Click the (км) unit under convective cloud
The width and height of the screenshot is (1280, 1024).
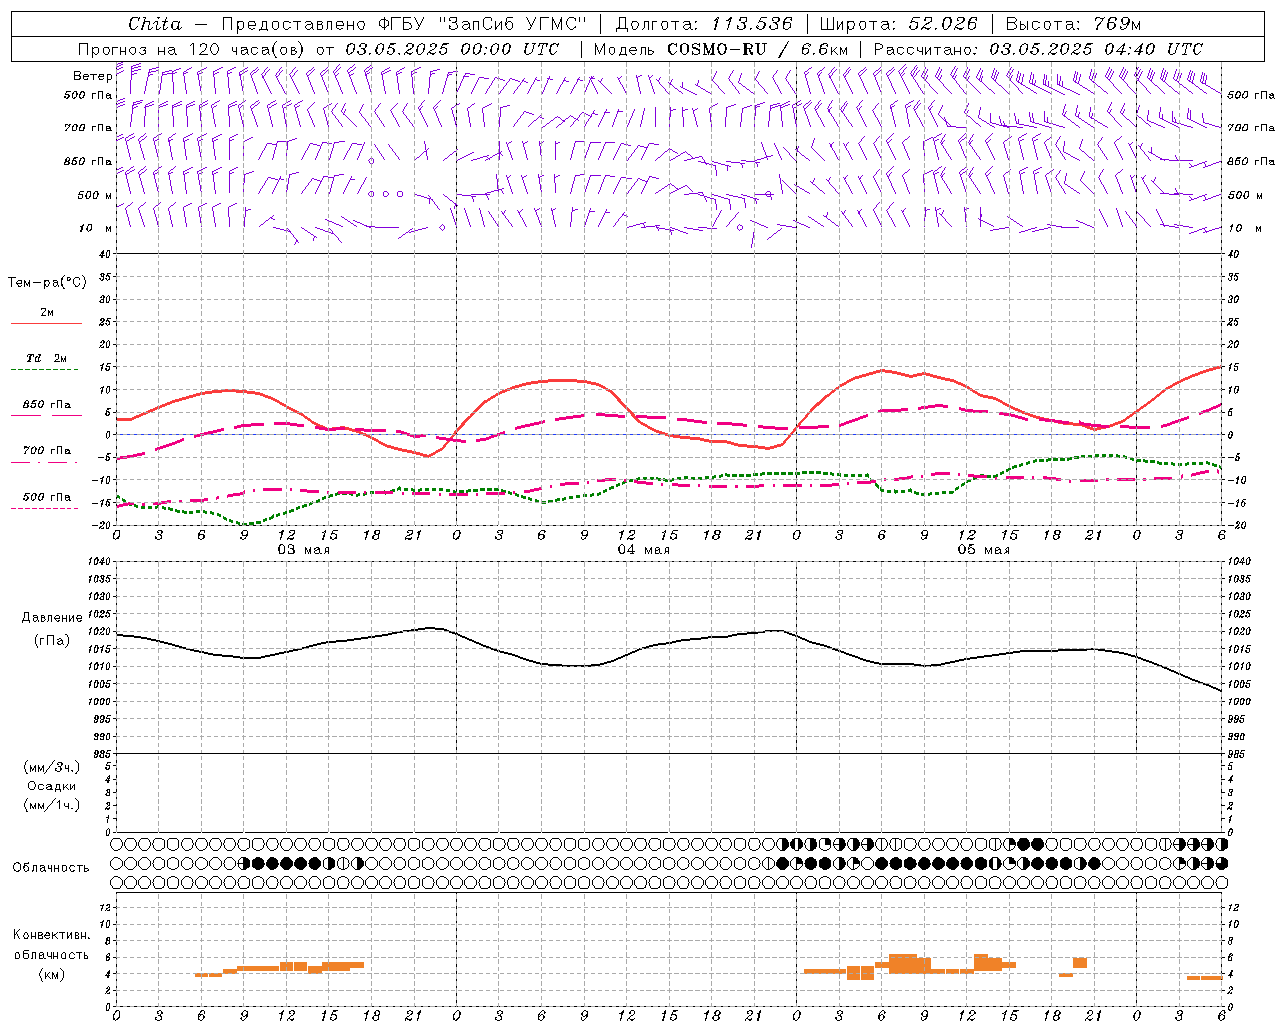51,974
